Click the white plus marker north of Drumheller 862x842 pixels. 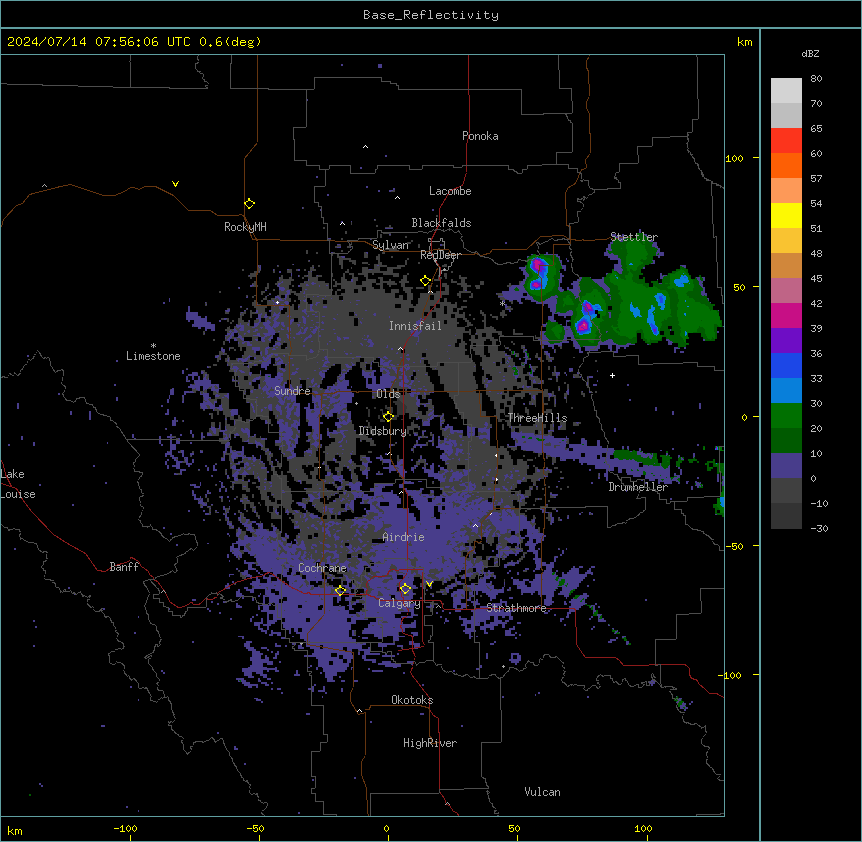point(612,375)
